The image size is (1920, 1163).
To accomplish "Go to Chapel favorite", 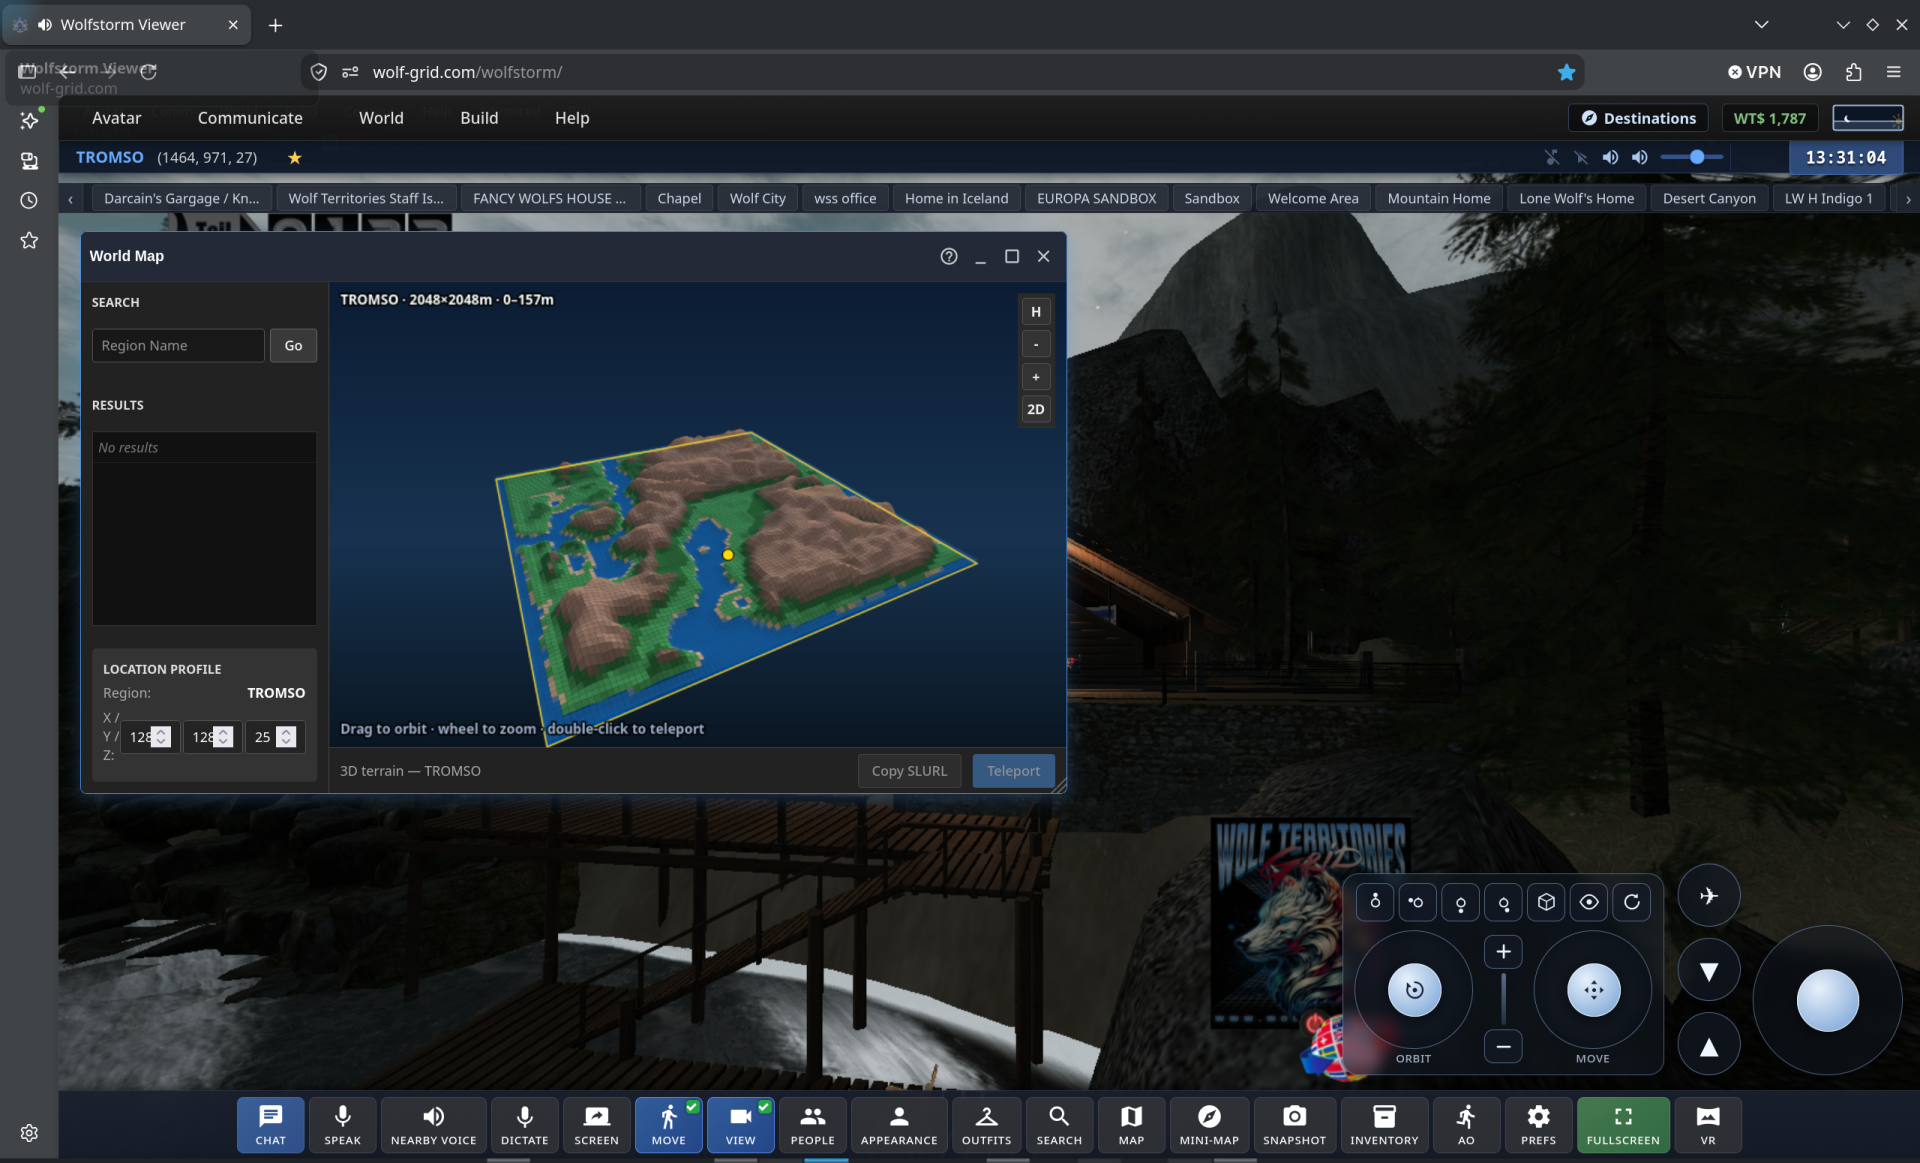I will click(679, 198).
